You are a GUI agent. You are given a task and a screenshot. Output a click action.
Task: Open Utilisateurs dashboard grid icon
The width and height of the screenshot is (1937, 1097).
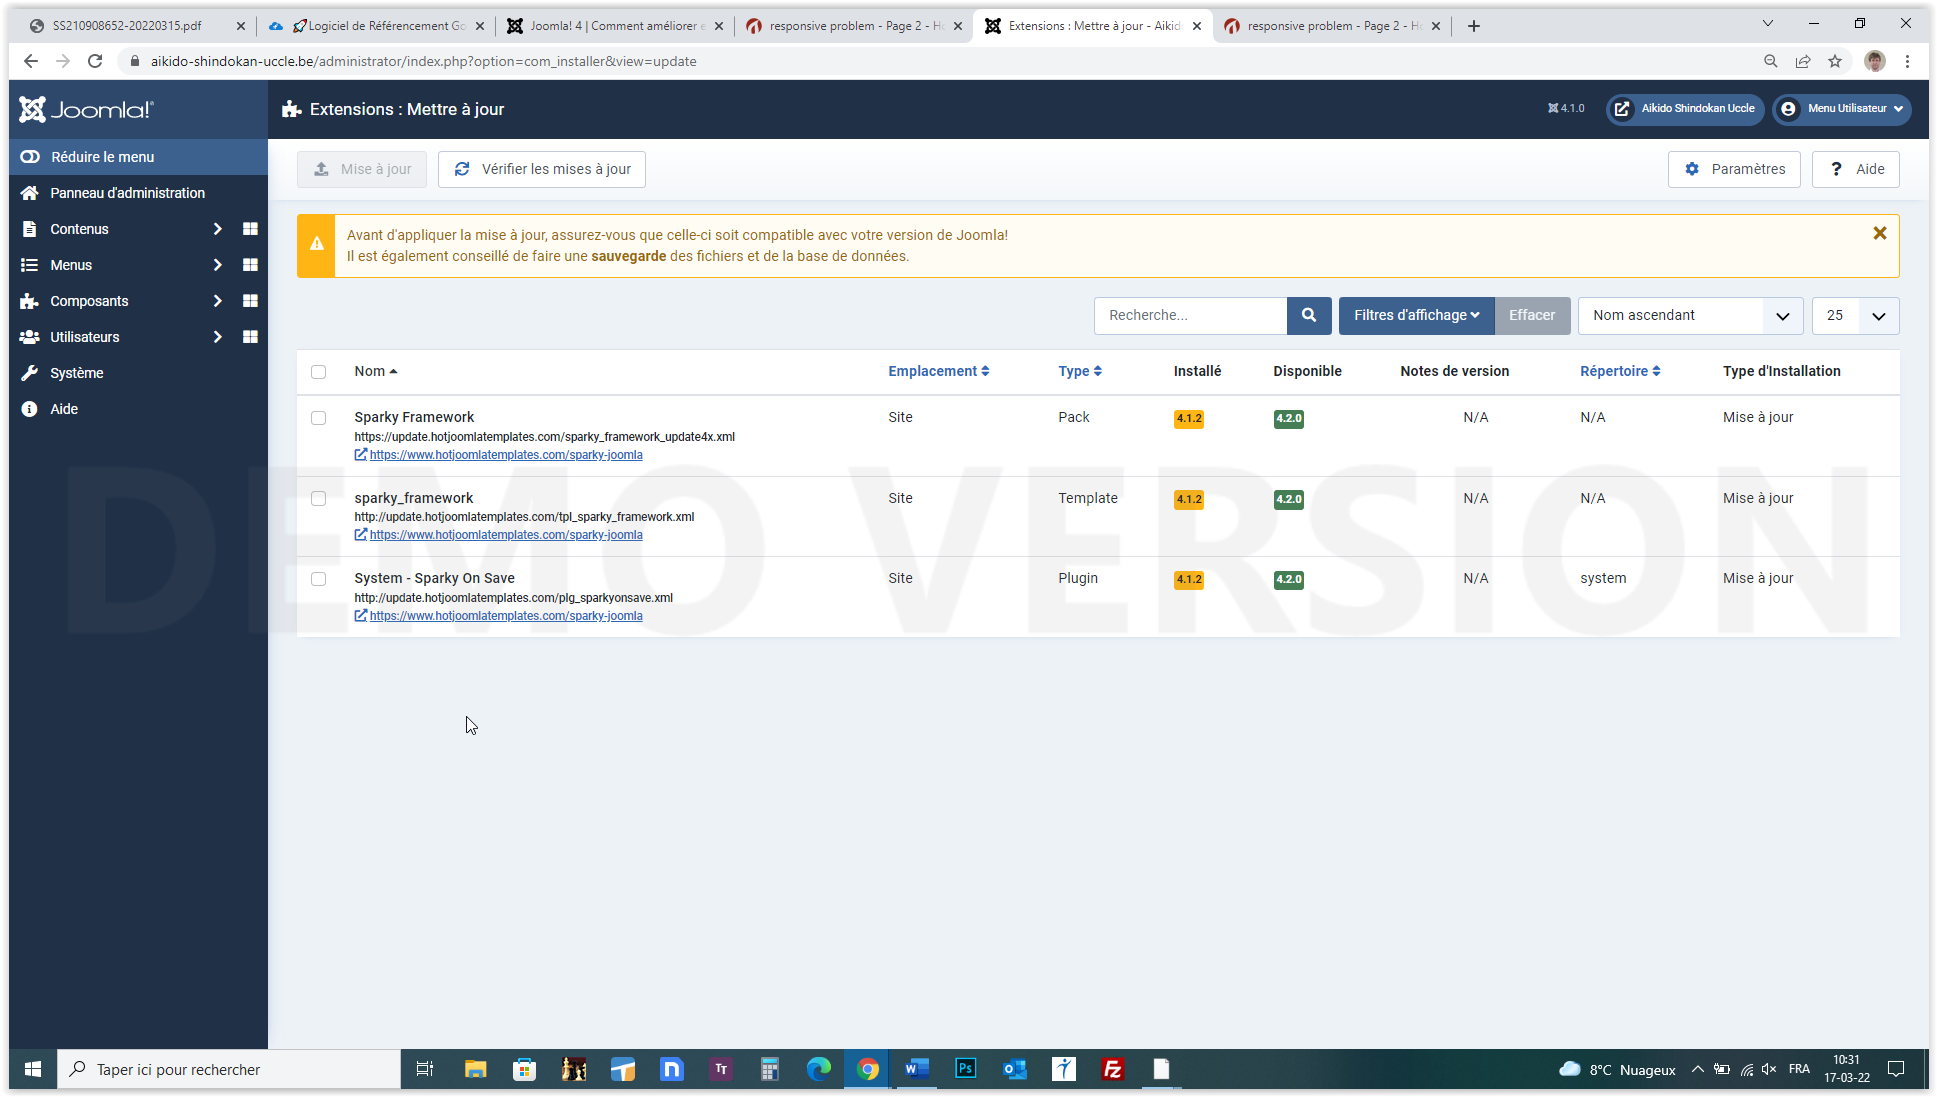[x=250, y=337]
